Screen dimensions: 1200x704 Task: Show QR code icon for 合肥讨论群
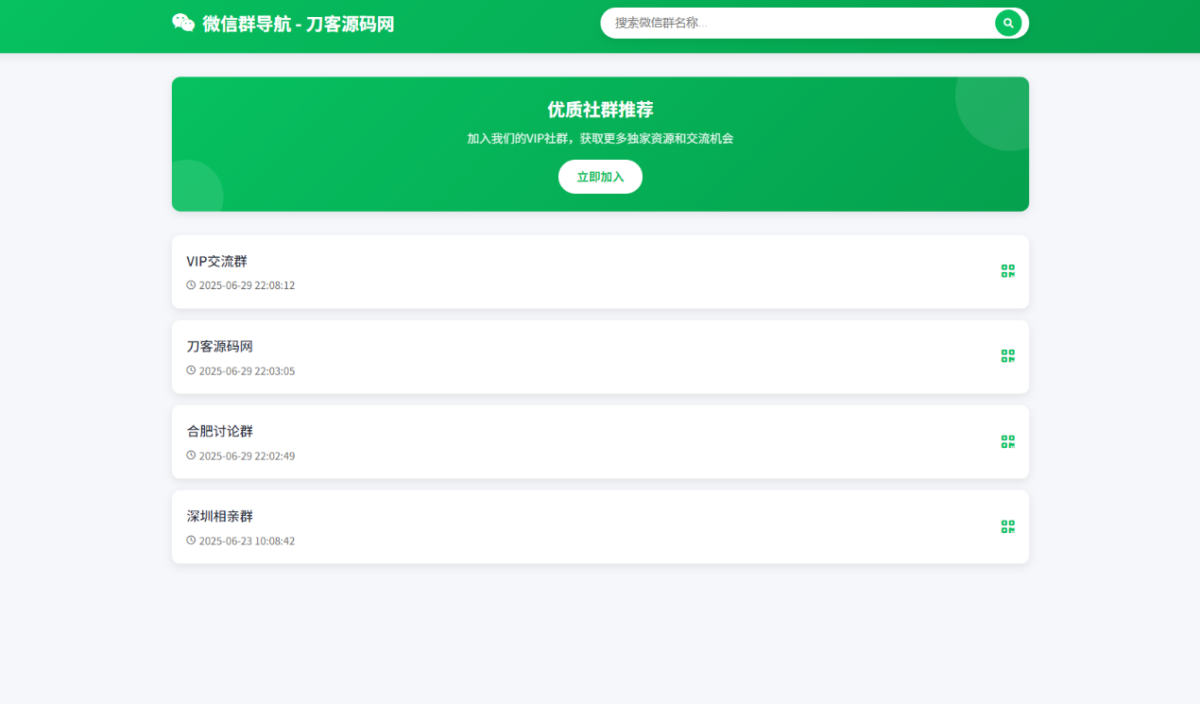1008,441
